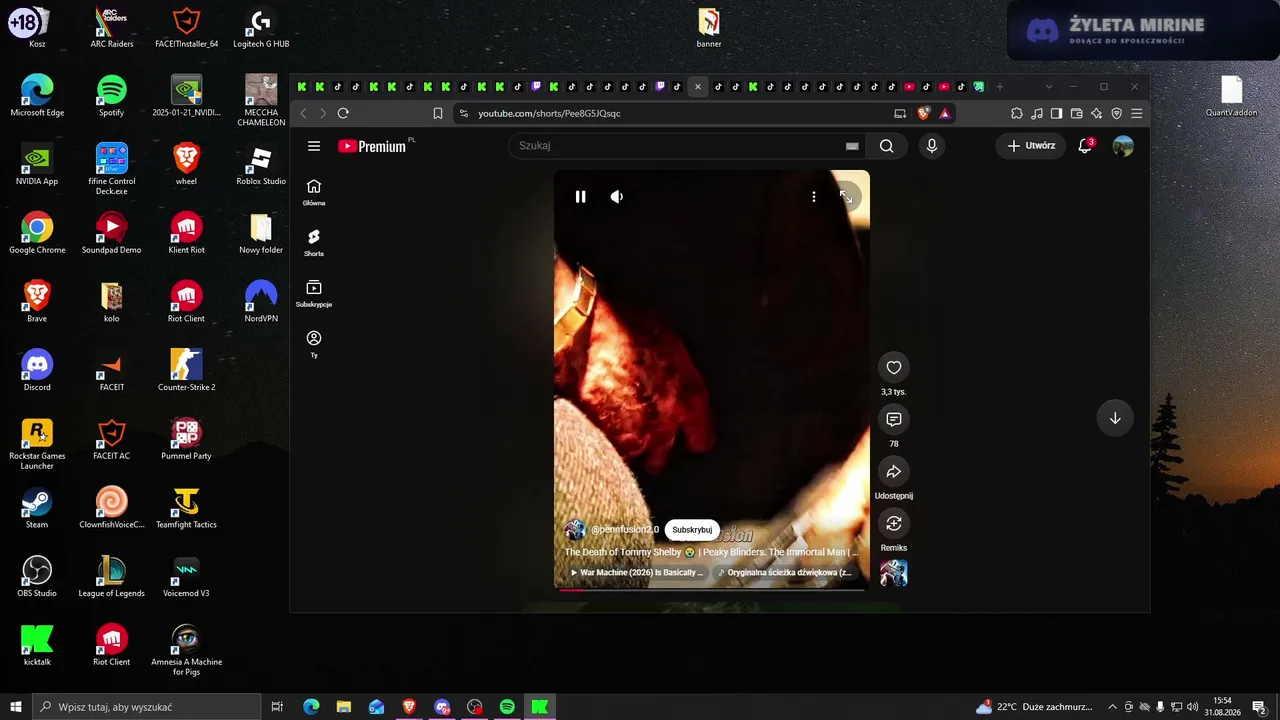Go to the YouTube Premium home logo
The width and height of the screenshot is (1280, 720).
click(372, 146)
